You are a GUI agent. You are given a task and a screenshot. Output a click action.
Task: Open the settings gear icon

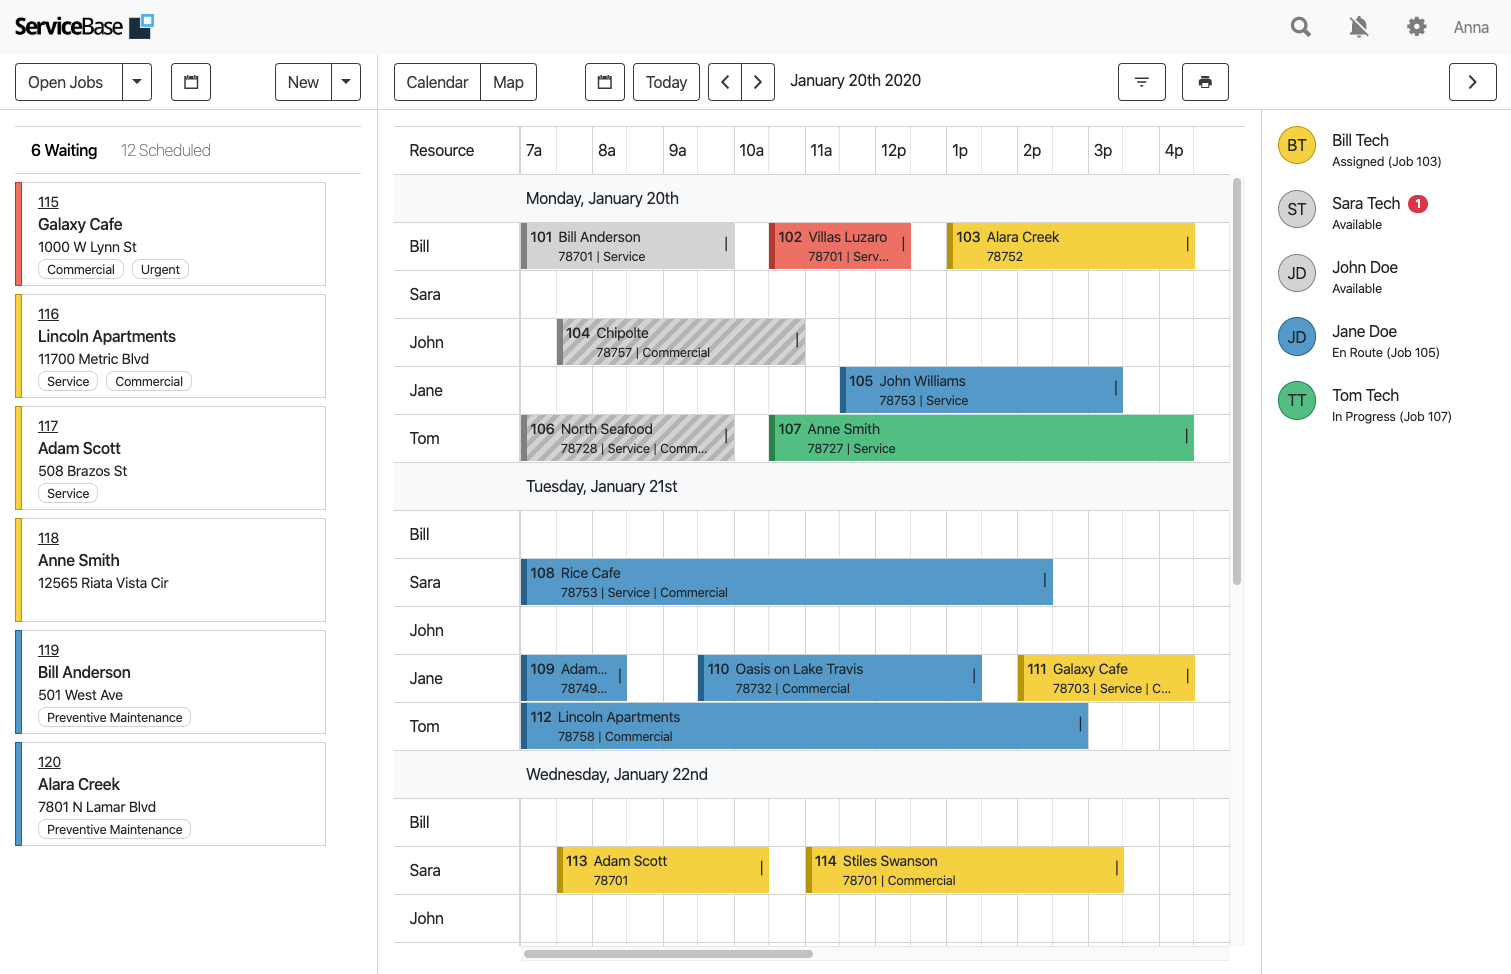(x=1416, y=27)
